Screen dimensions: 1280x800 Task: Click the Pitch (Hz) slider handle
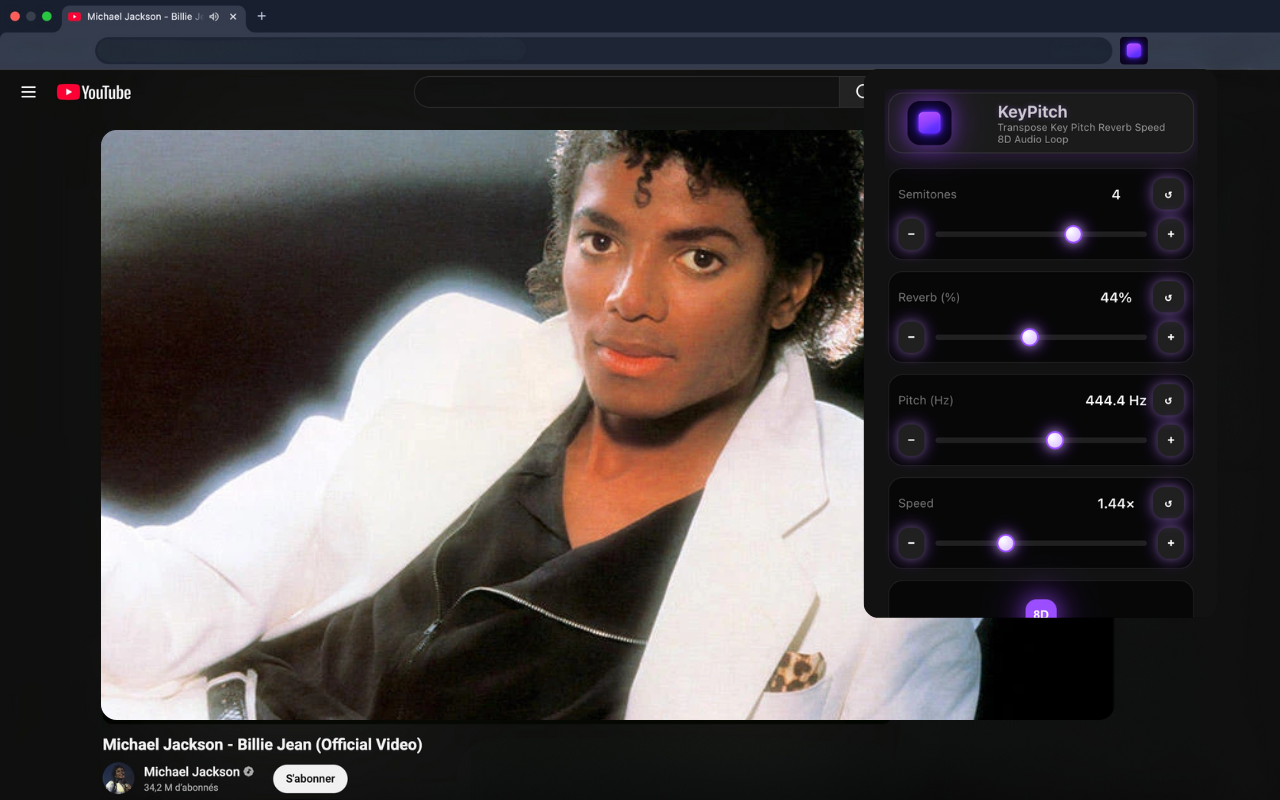(x=1054, y=440)
